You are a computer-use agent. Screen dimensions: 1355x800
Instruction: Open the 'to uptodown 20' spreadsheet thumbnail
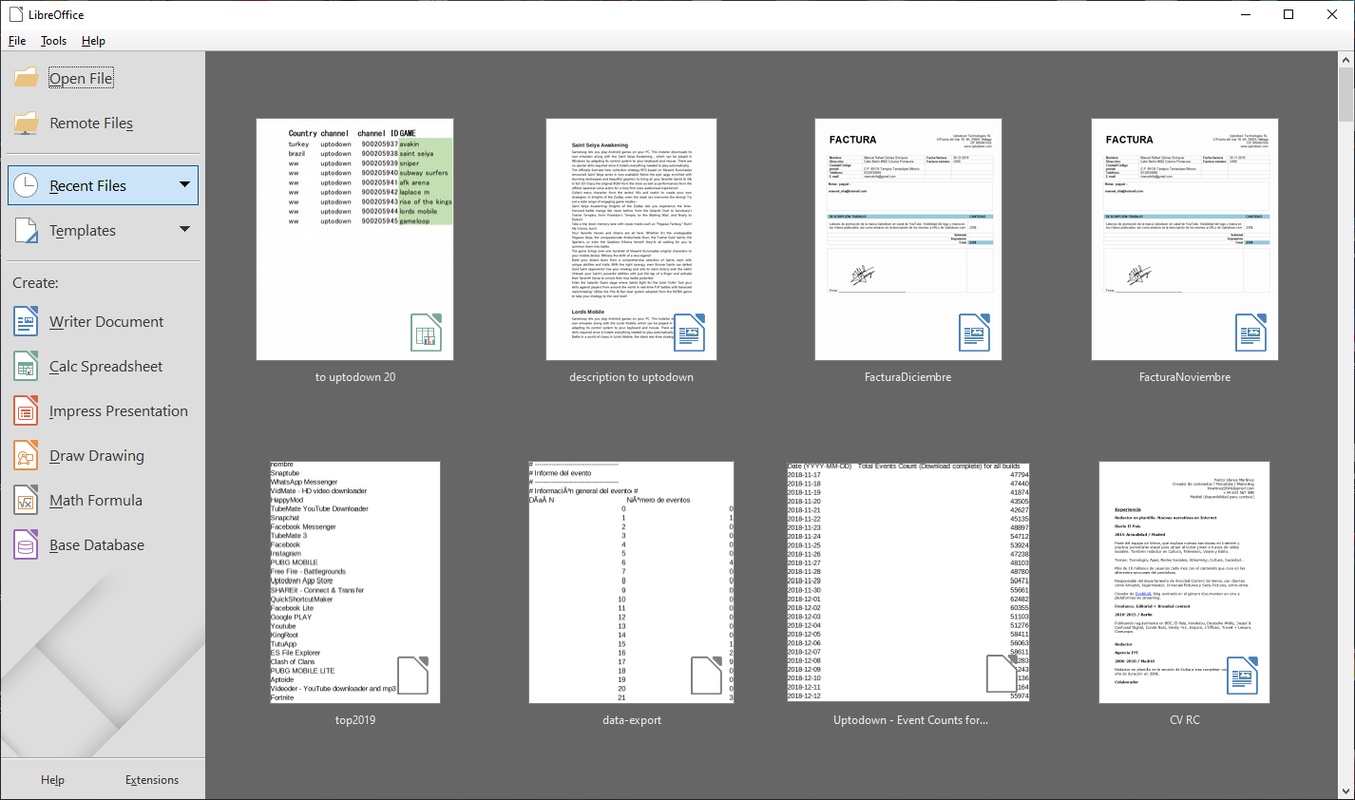pos(354,240)
